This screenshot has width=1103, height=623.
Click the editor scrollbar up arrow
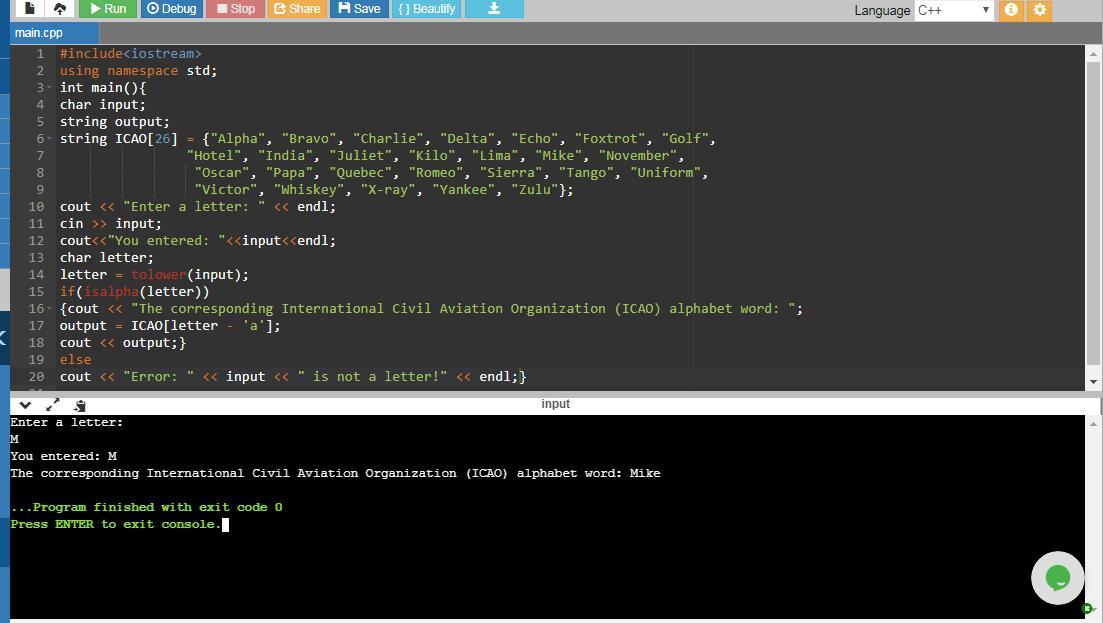[1093, 53]
